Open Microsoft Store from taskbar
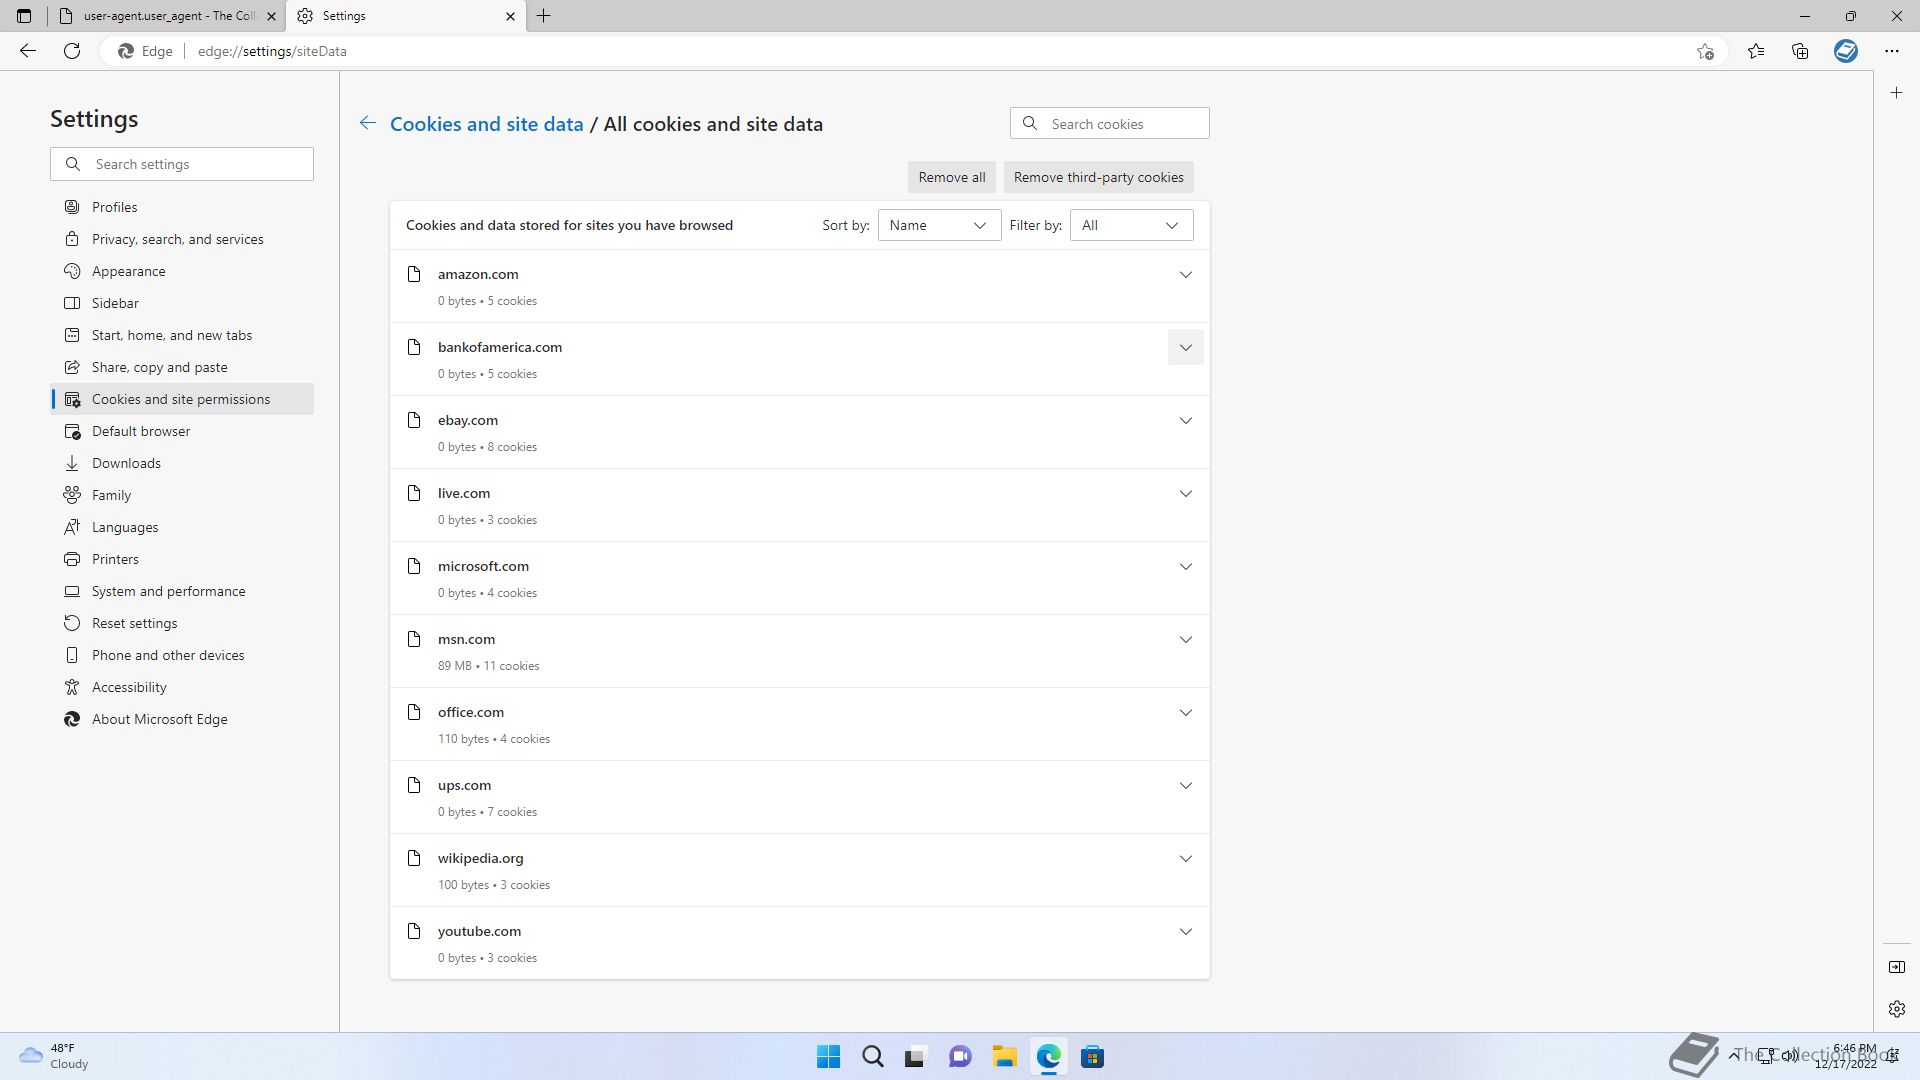This screenshot has width=1920, height=1080. coord(1092,1057)
